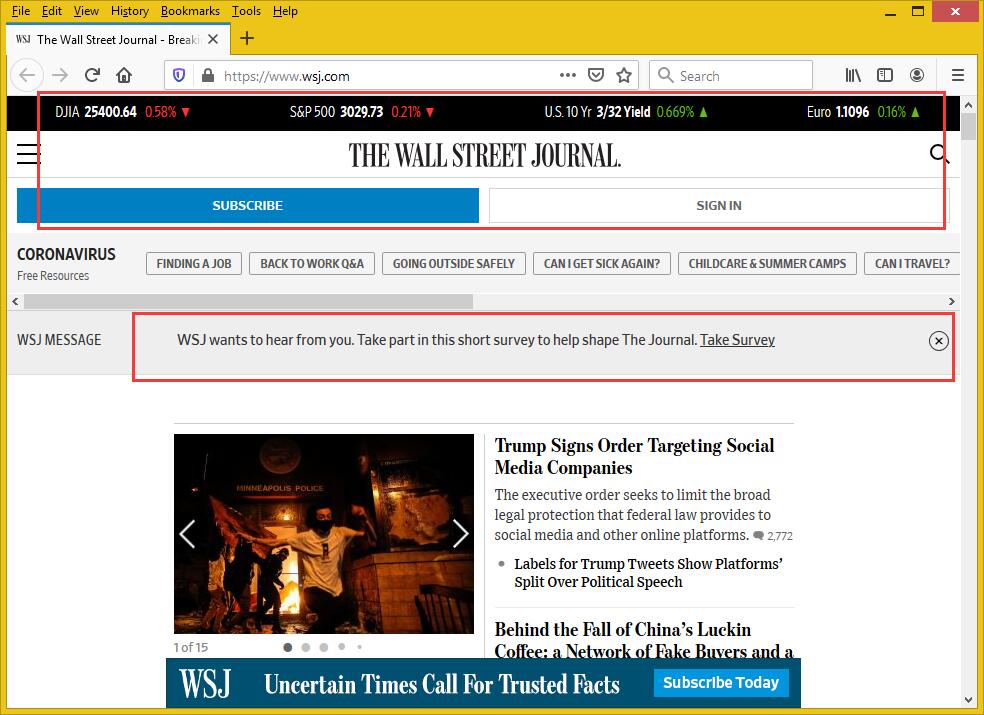Advance slideshow with next arrow
This screenshot has height=715, width=984.
pos(460,534)
